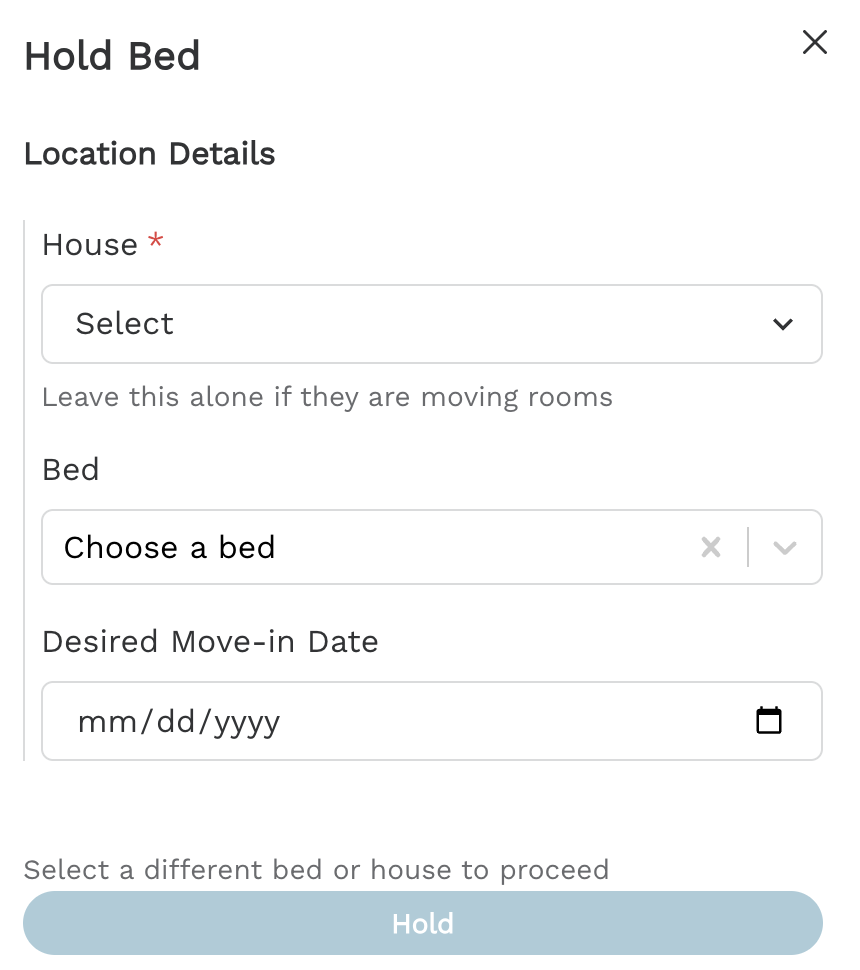
Task: Expand the Bed dropdown chevron
Action: pos(785,547)
